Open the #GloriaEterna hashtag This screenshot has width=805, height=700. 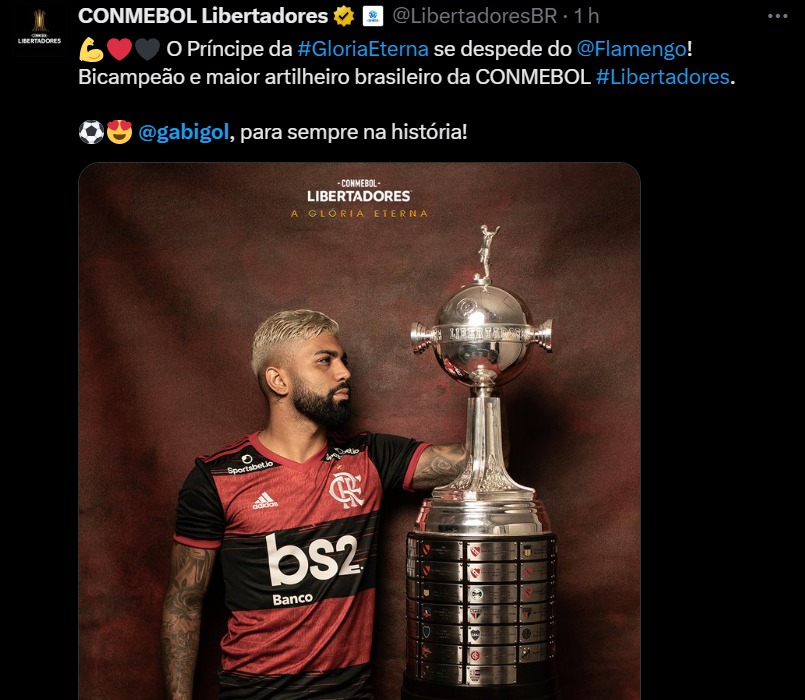362,49
